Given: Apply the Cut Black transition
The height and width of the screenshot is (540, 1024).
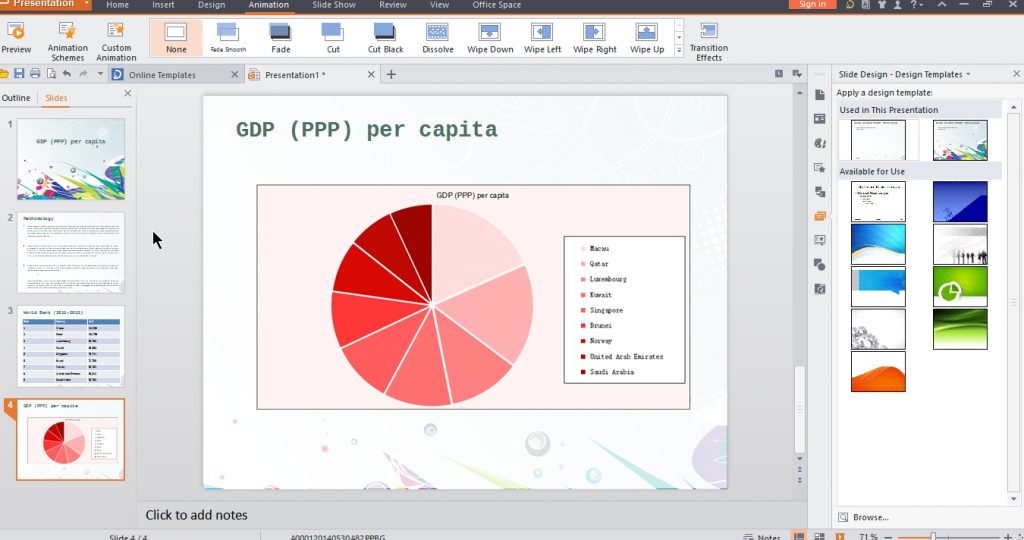Looking at the screenshot, I should point(385,38).
